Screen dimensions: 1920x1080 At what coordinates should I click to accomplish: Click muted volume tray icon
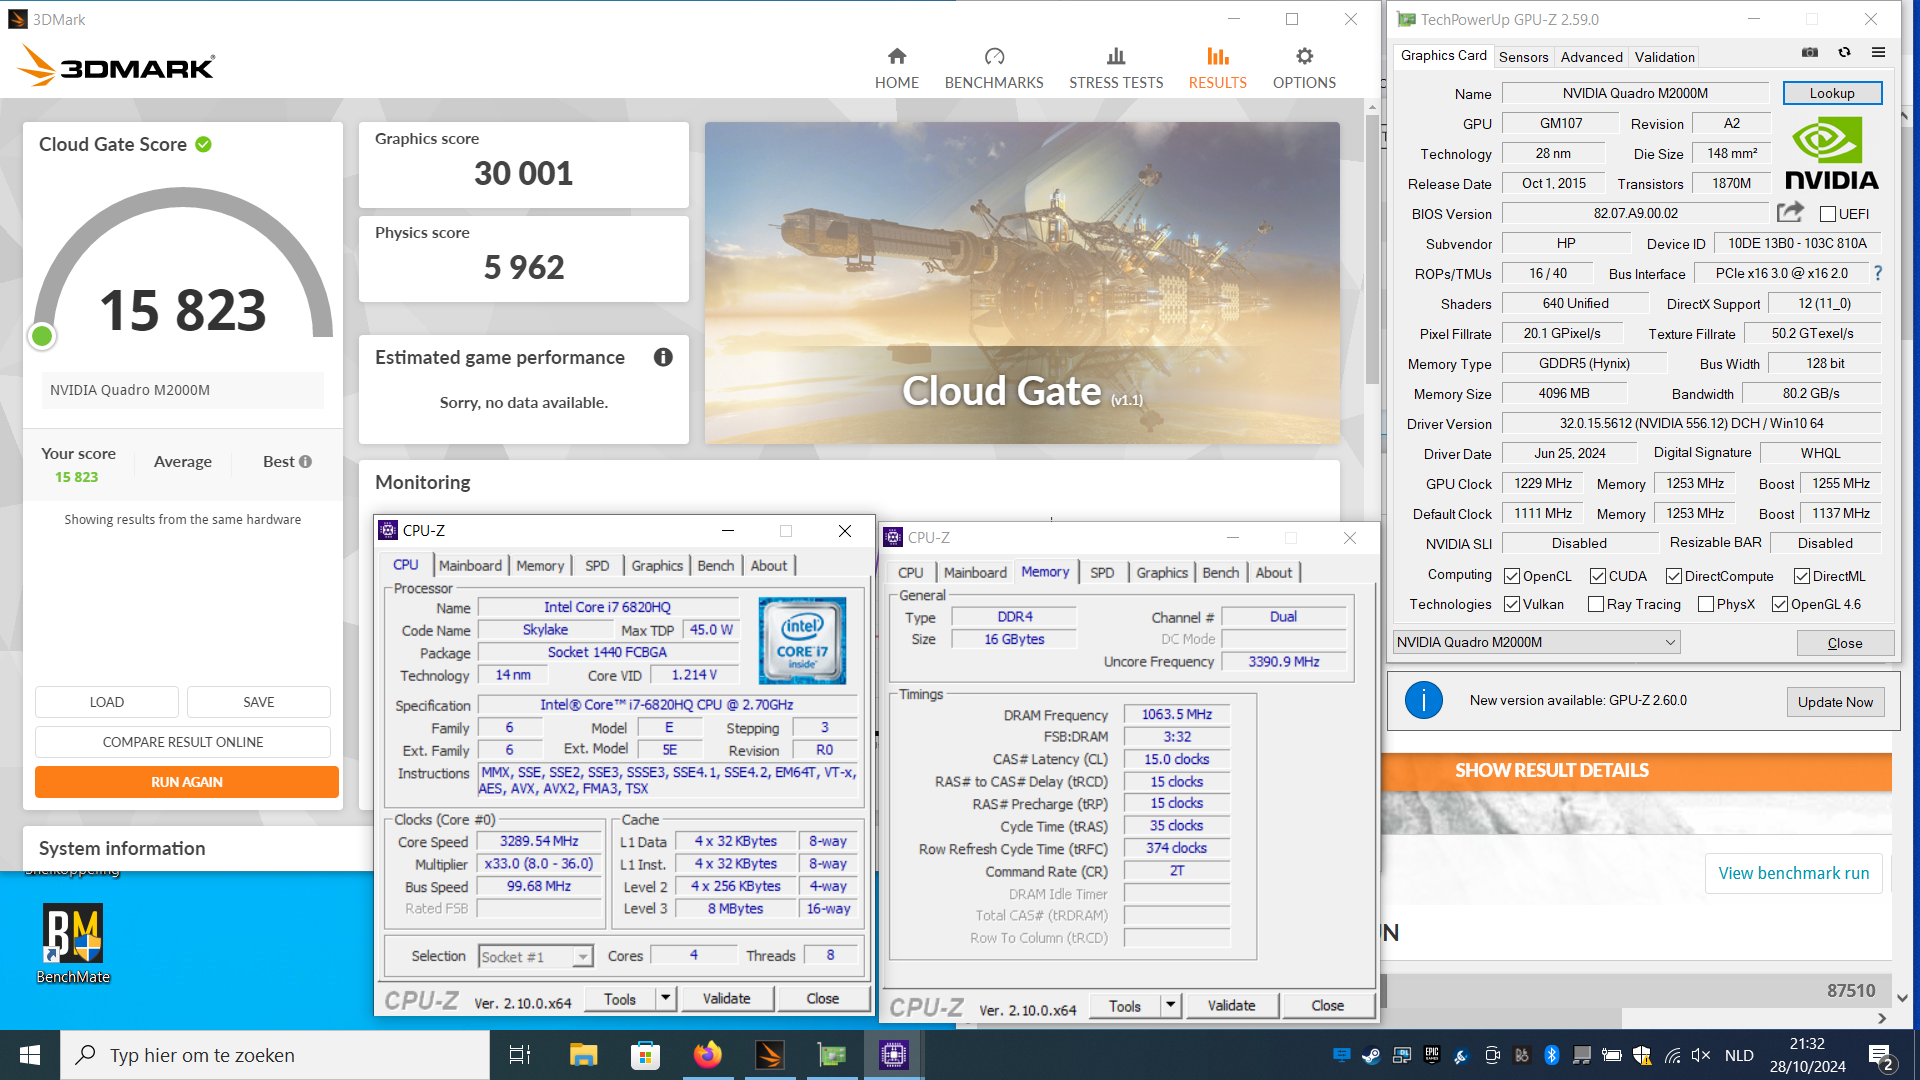(1701, 1055)
